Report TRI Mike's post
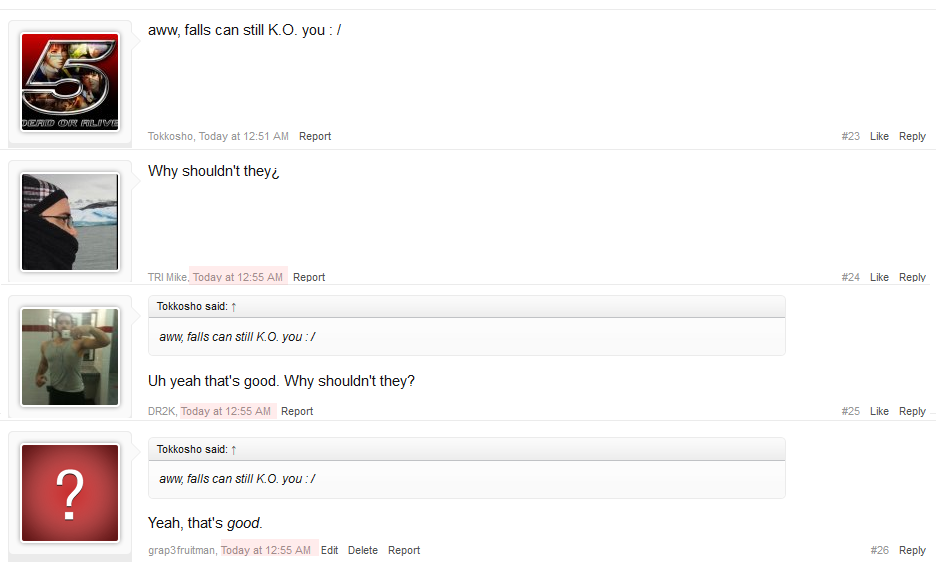 coord(309,277)
